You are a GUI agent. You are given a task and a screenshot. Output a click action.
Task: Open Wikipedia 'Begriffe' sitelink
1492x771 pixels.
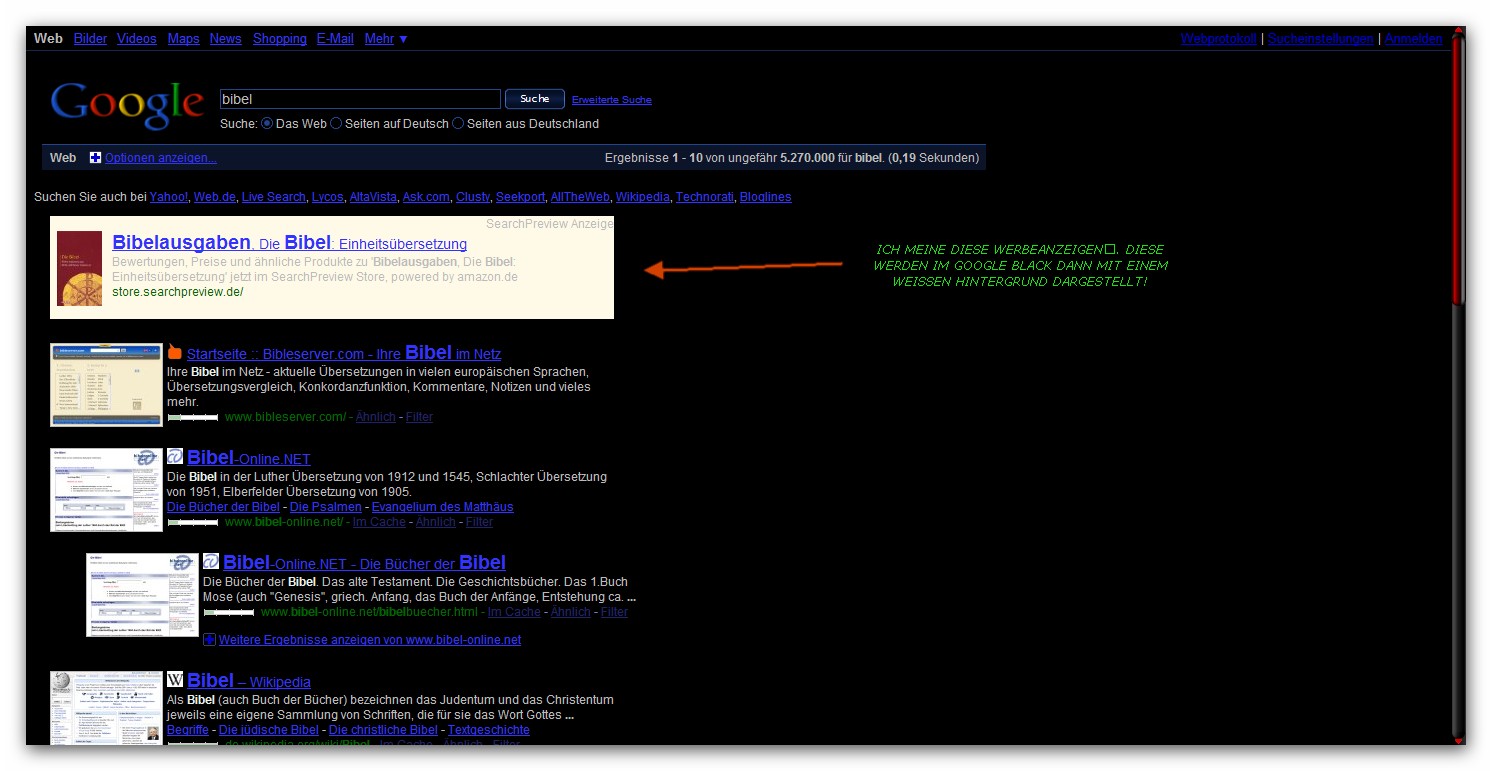pos(188,730)
